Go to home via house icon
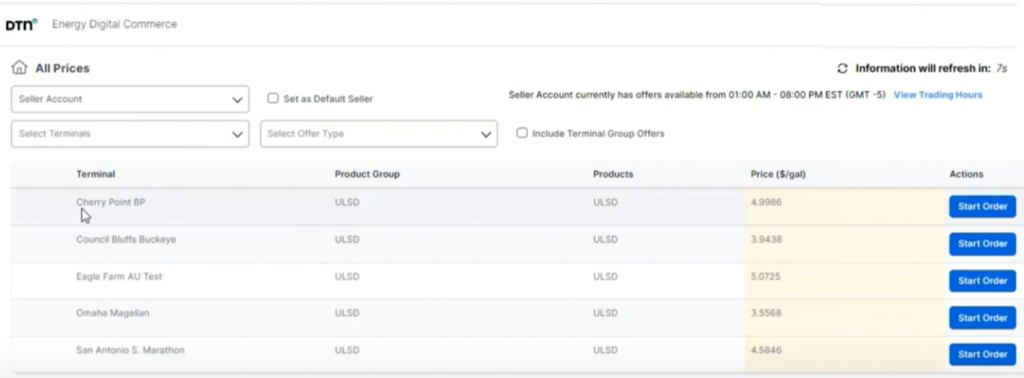 (x=20, y=67)
